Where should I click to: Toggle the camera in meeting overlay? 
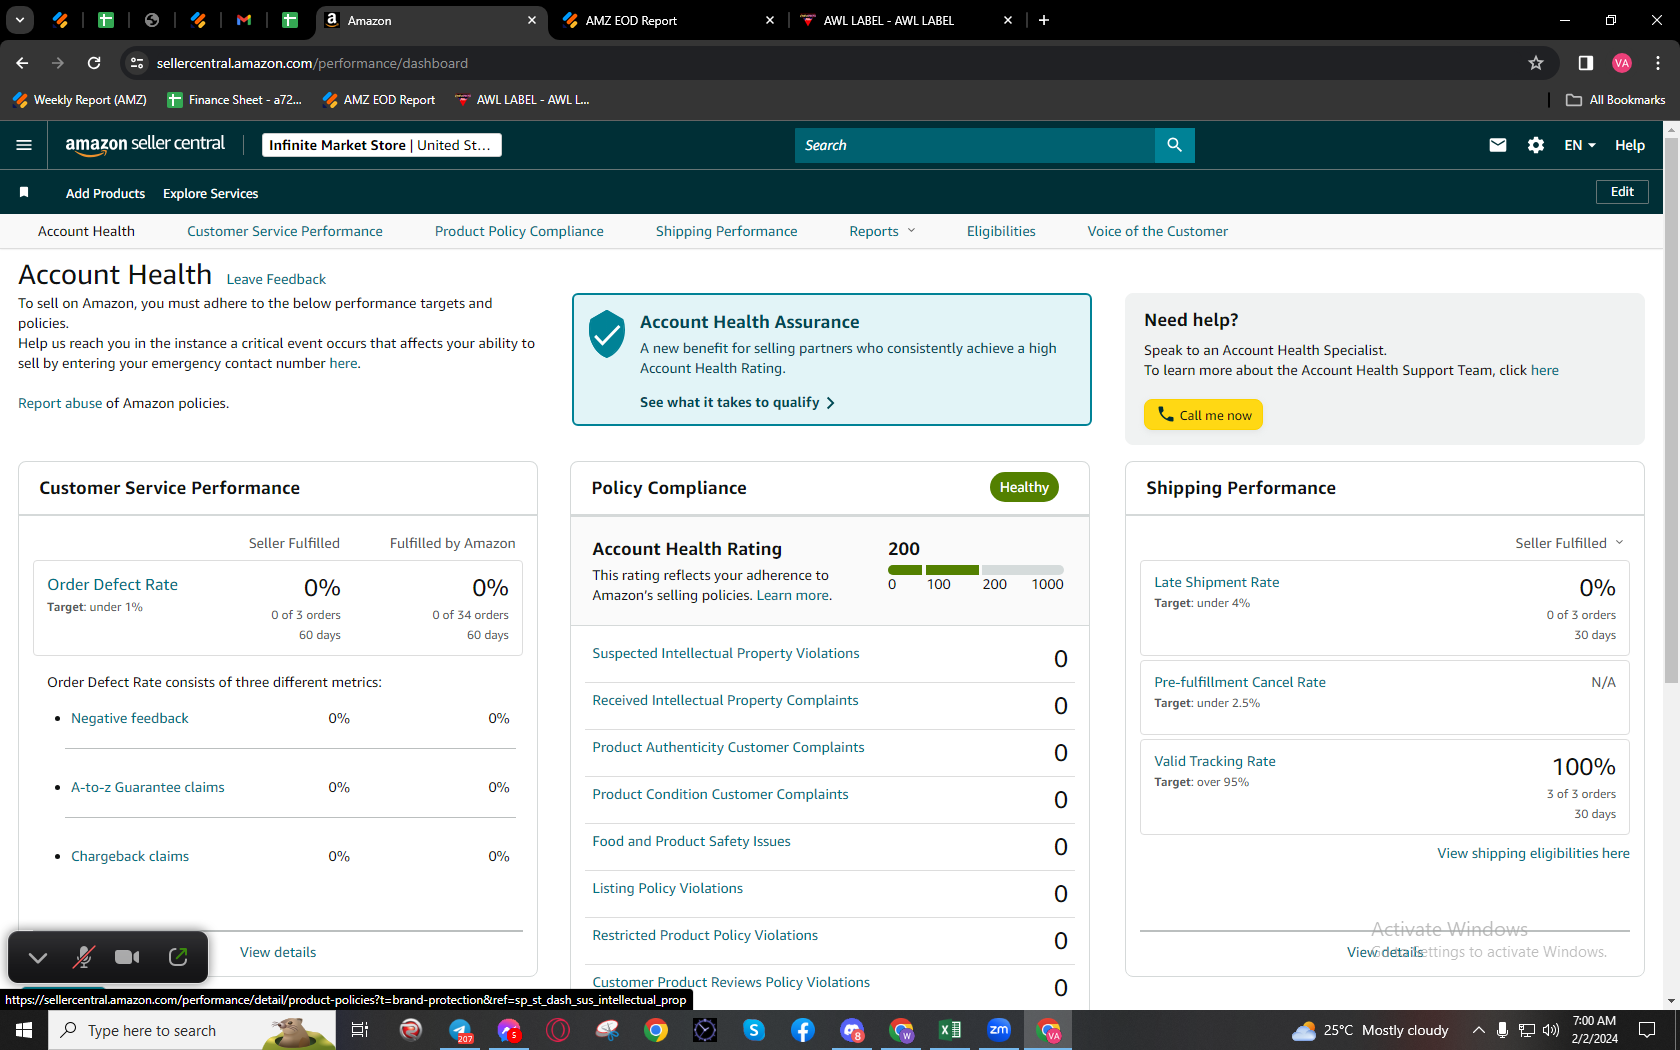pos(127,957)
